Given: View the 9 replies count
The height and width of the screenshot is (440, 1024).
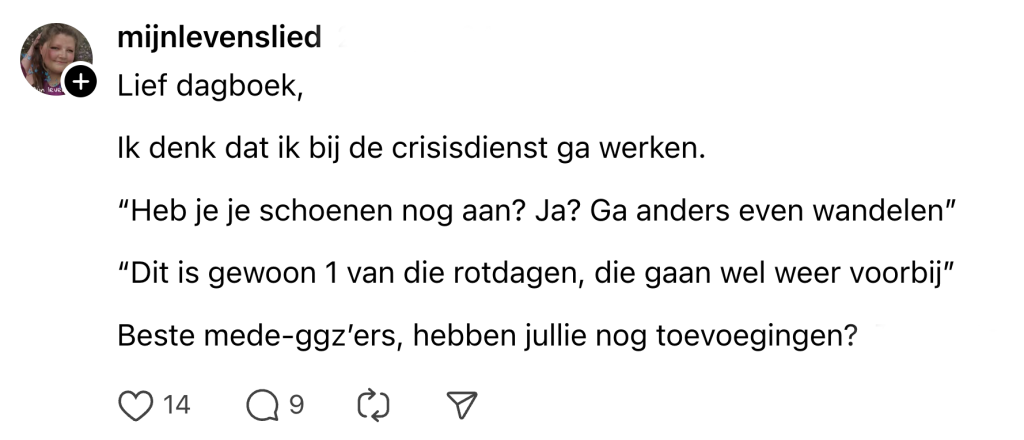Looking at the screenshot, I should [296, 404].
